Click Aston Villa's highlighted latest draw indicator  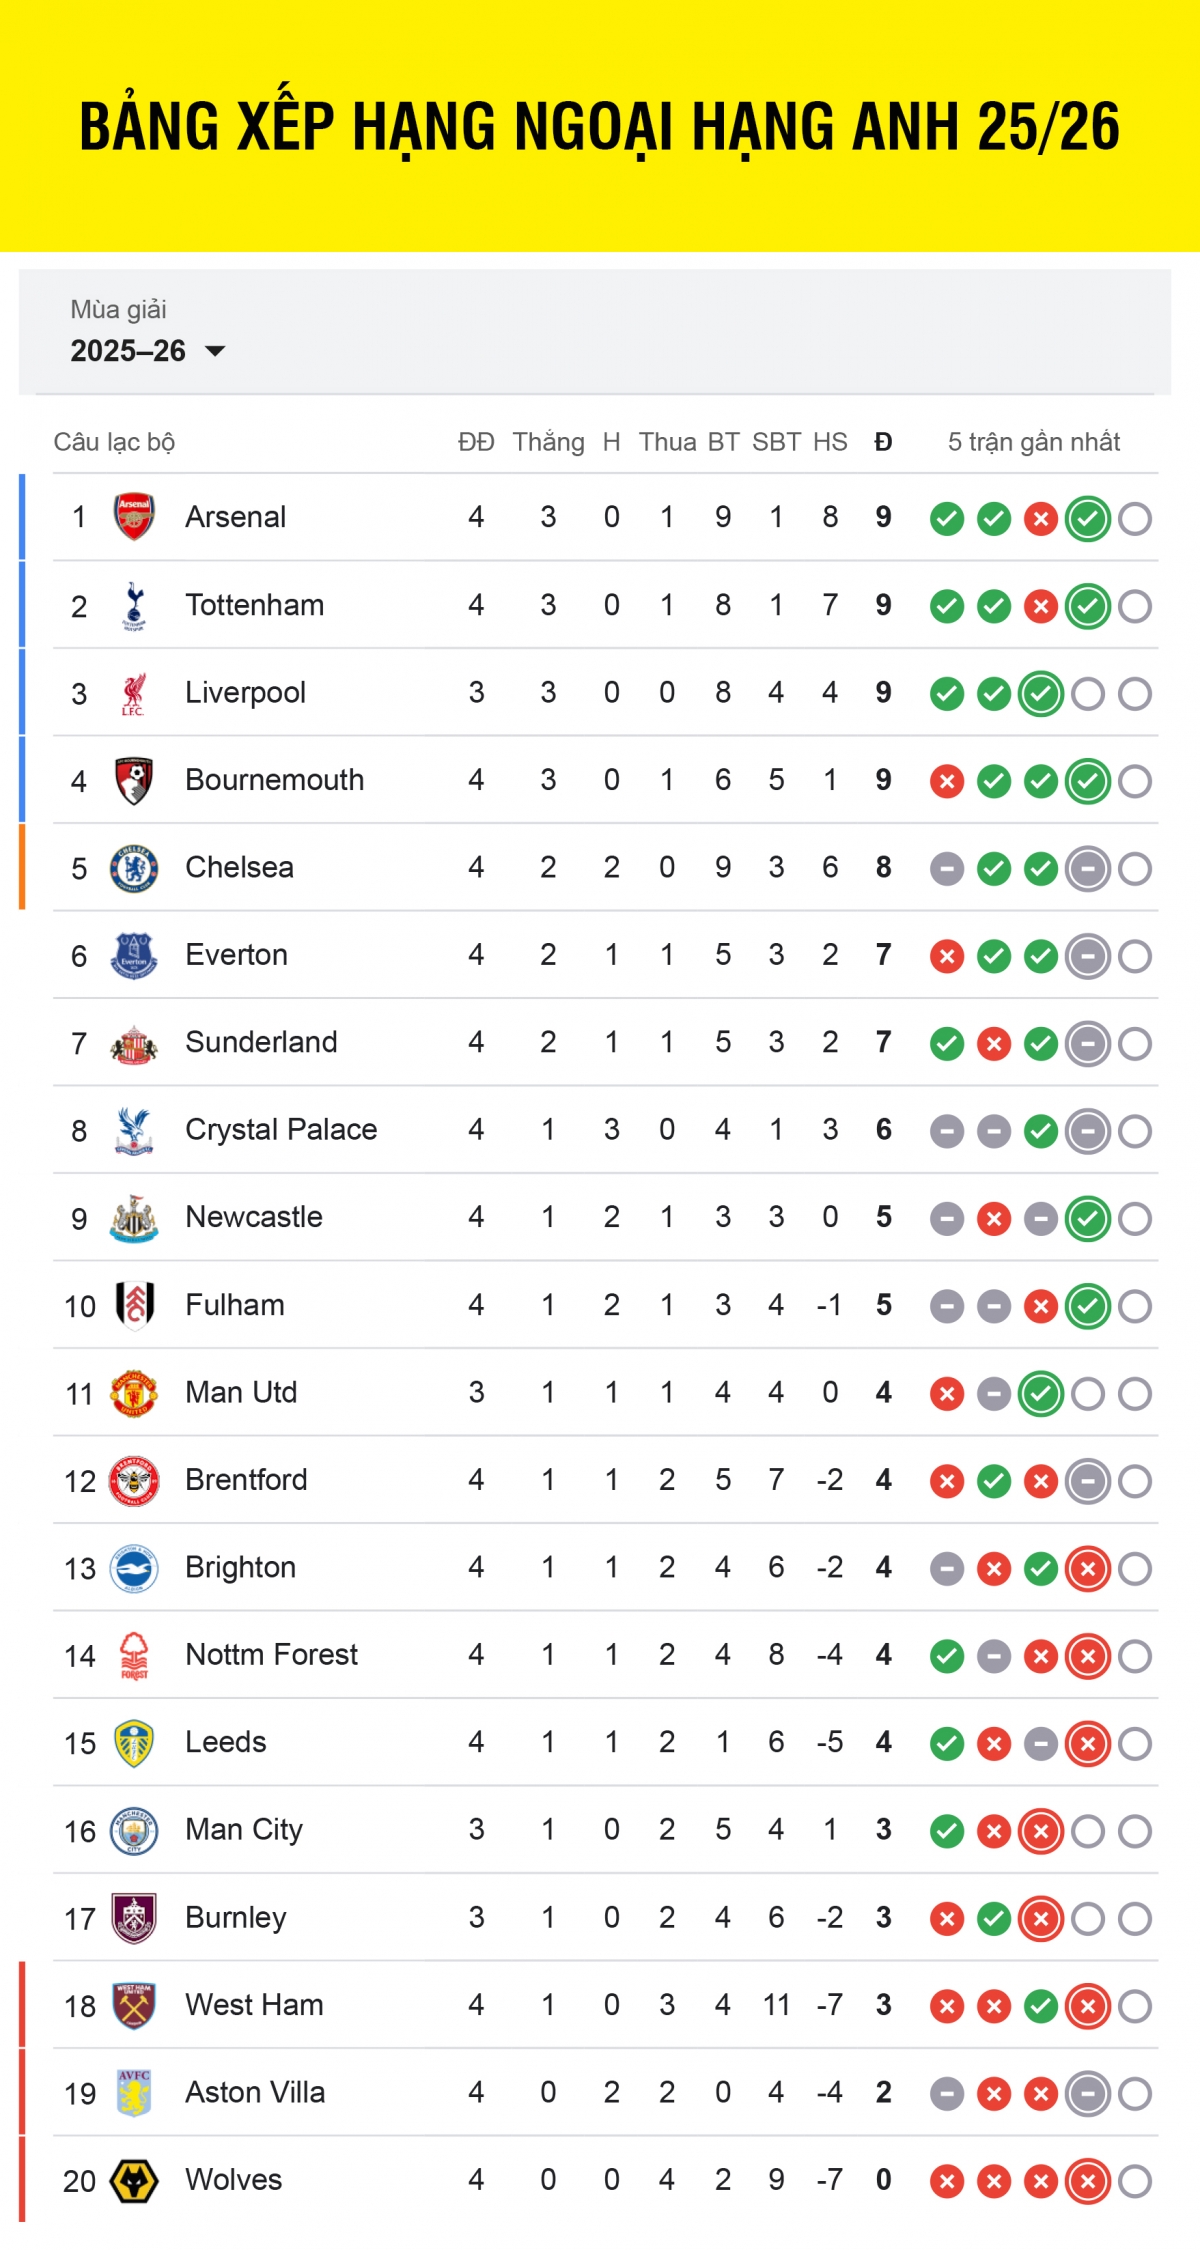click(x=1088, y=2094)
